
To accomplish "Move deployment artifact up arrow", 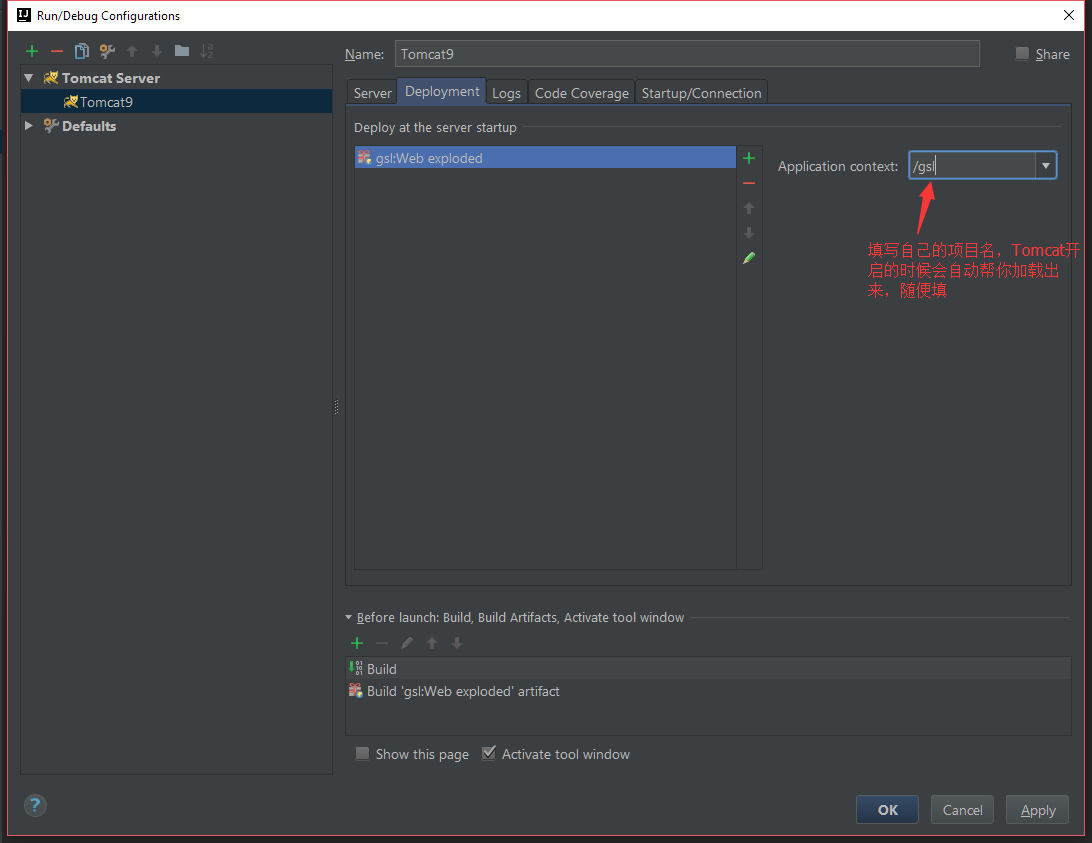I will (749, 208).
